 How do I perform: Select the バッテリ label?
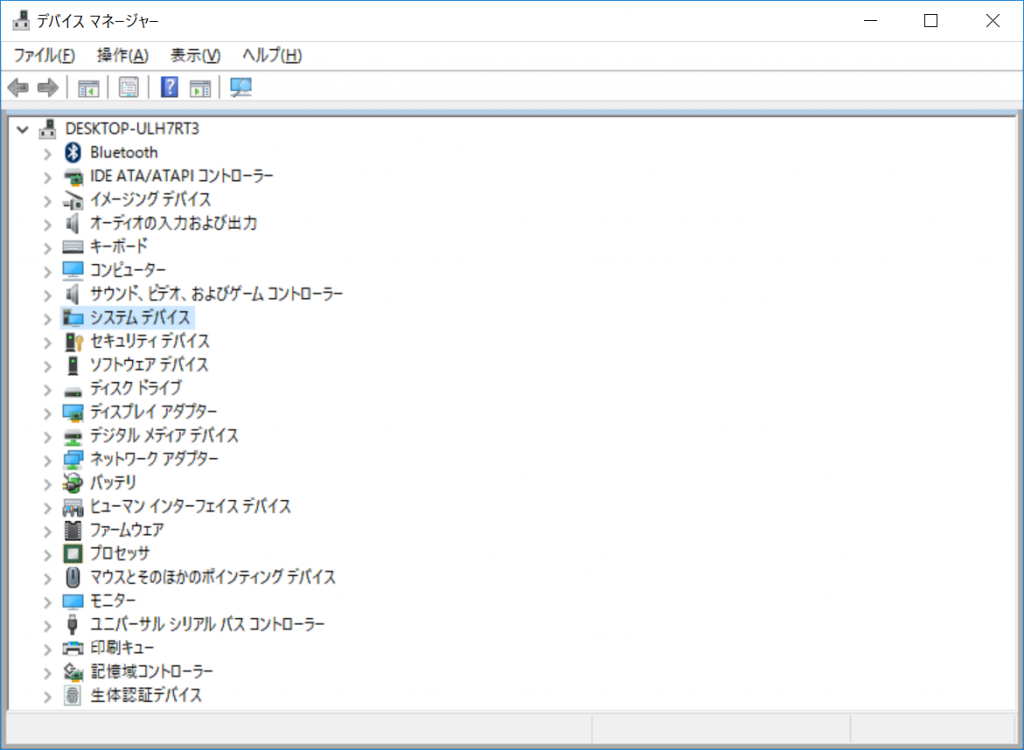[114, 482]
